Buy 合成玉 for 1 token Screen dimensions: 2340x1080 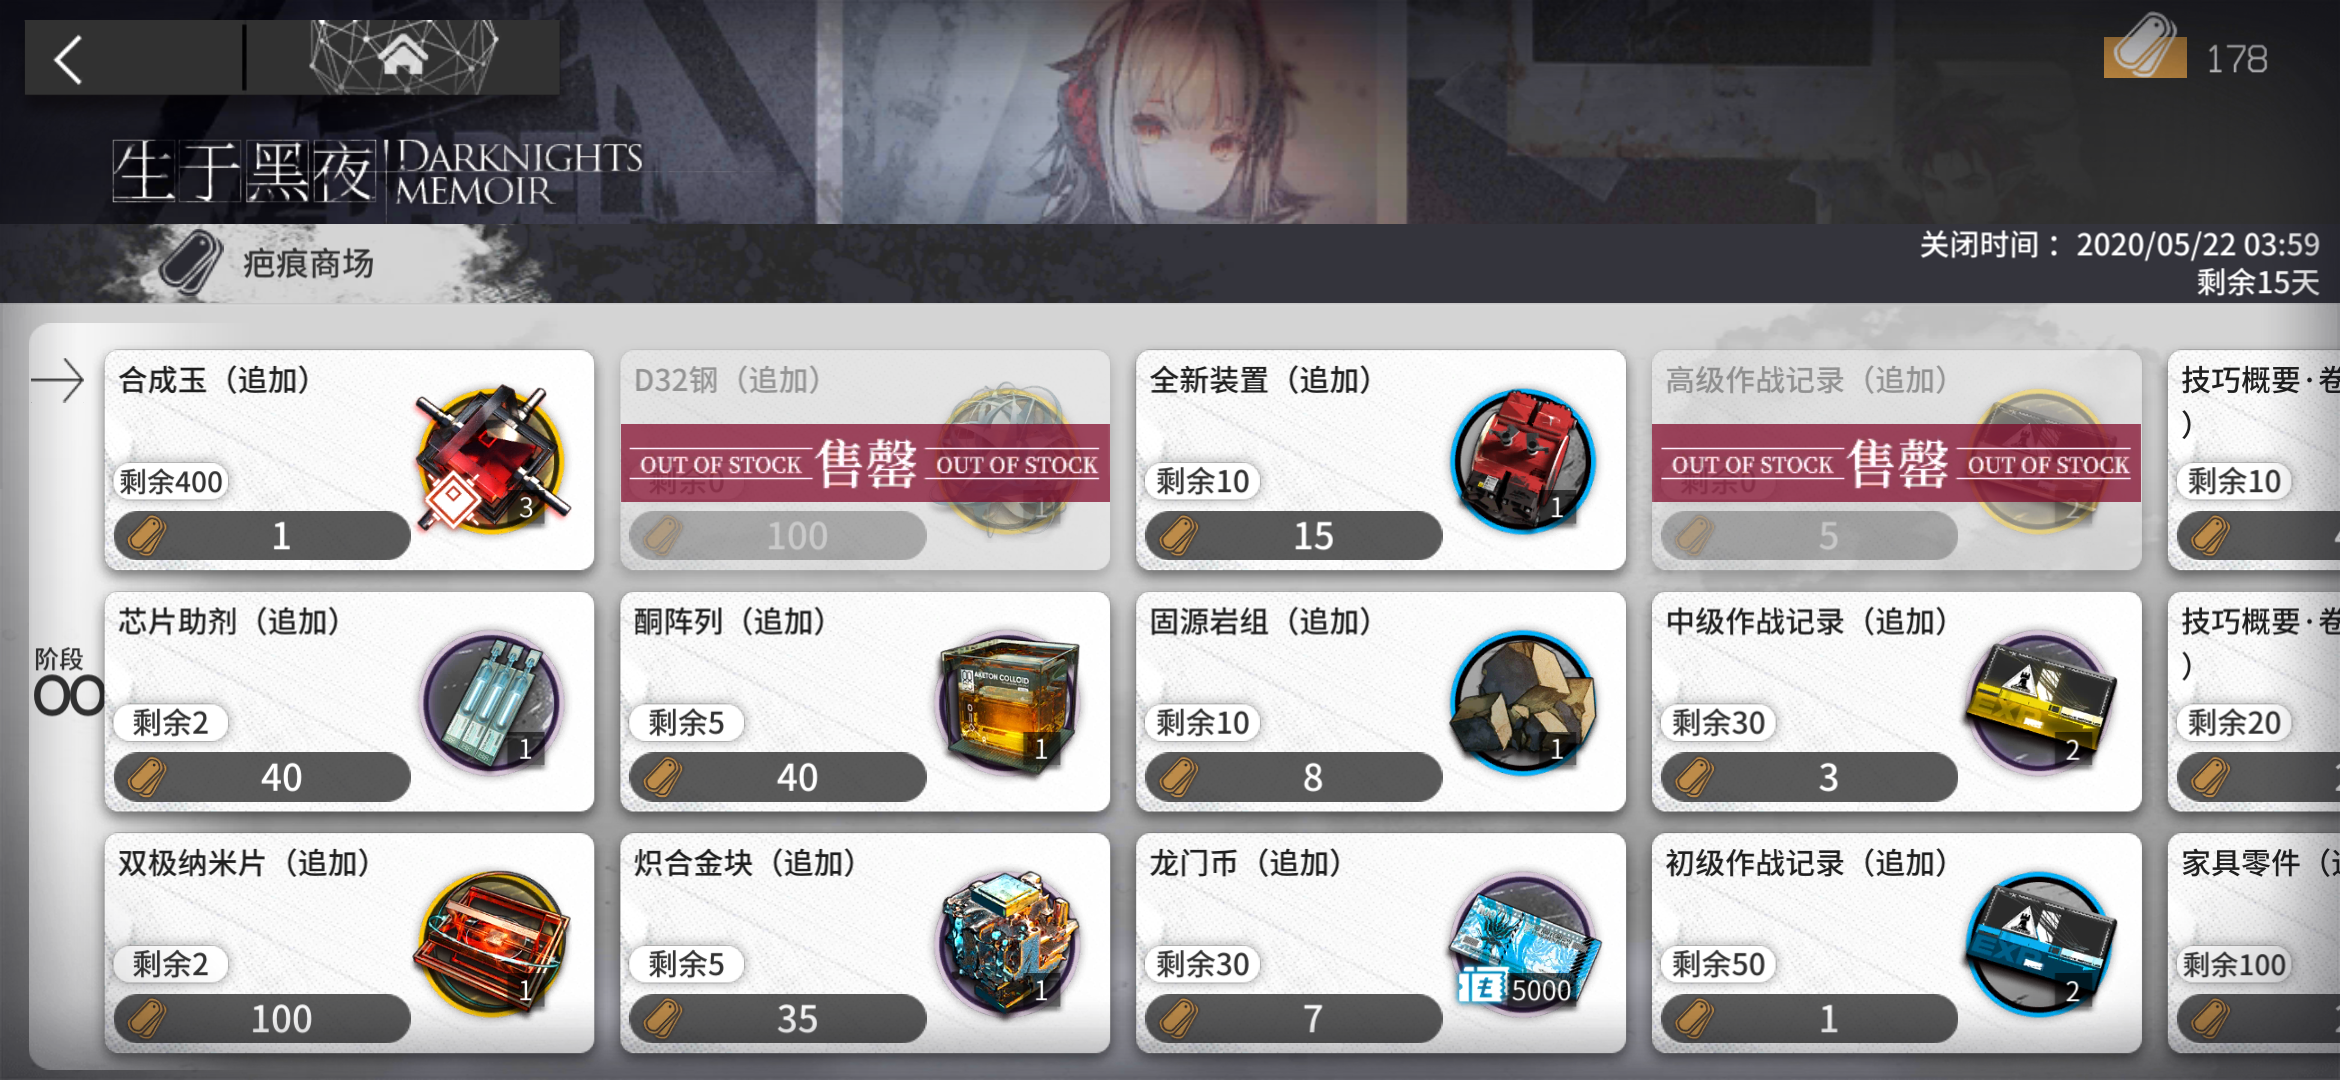click(x=262, y=536)
